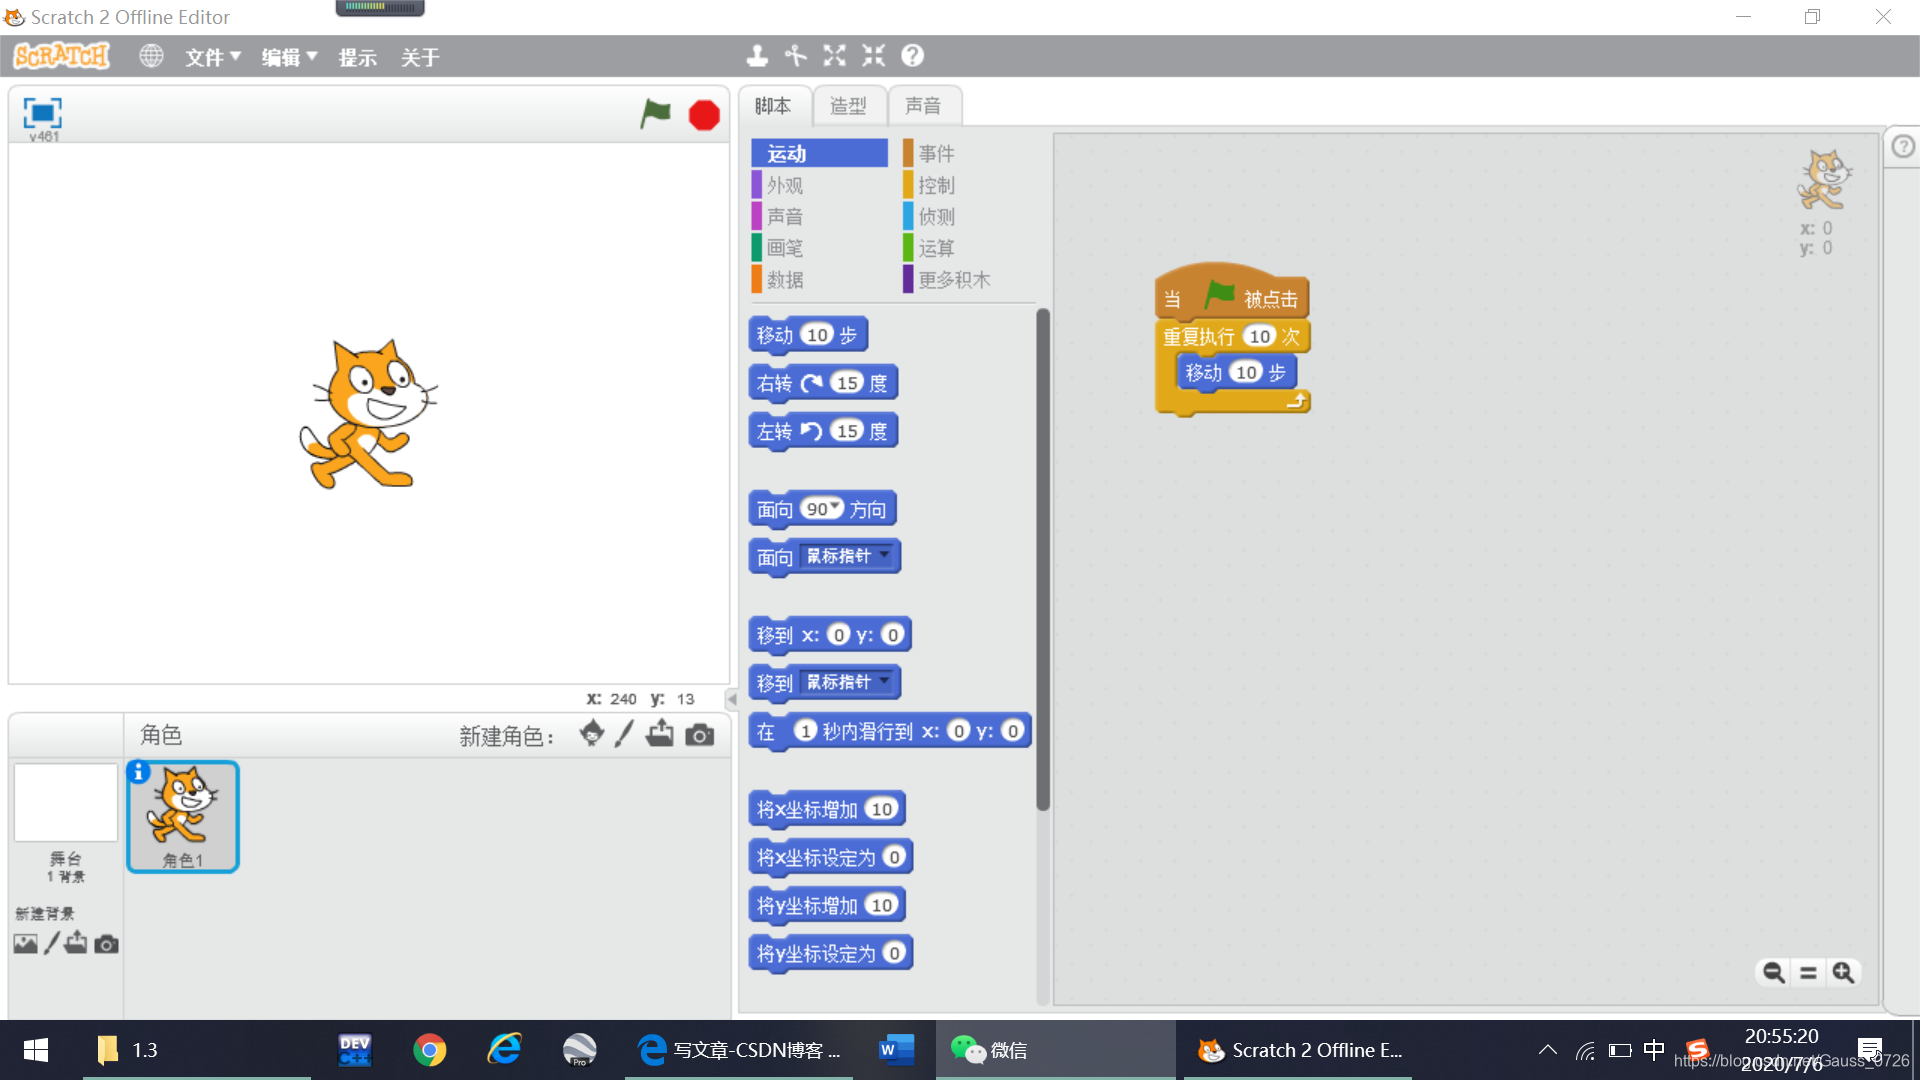Open 编辑 Edit menu
The width and height of the screenshot is (1920, 1080).
pyautogui.click(x=285, y=57)
